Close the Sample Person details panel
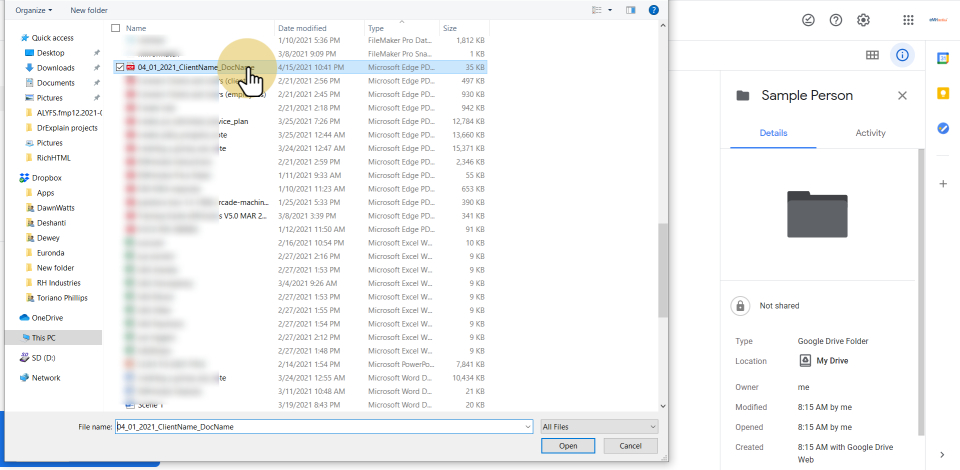This screenshot has width=960, height=470. [902, 96]
